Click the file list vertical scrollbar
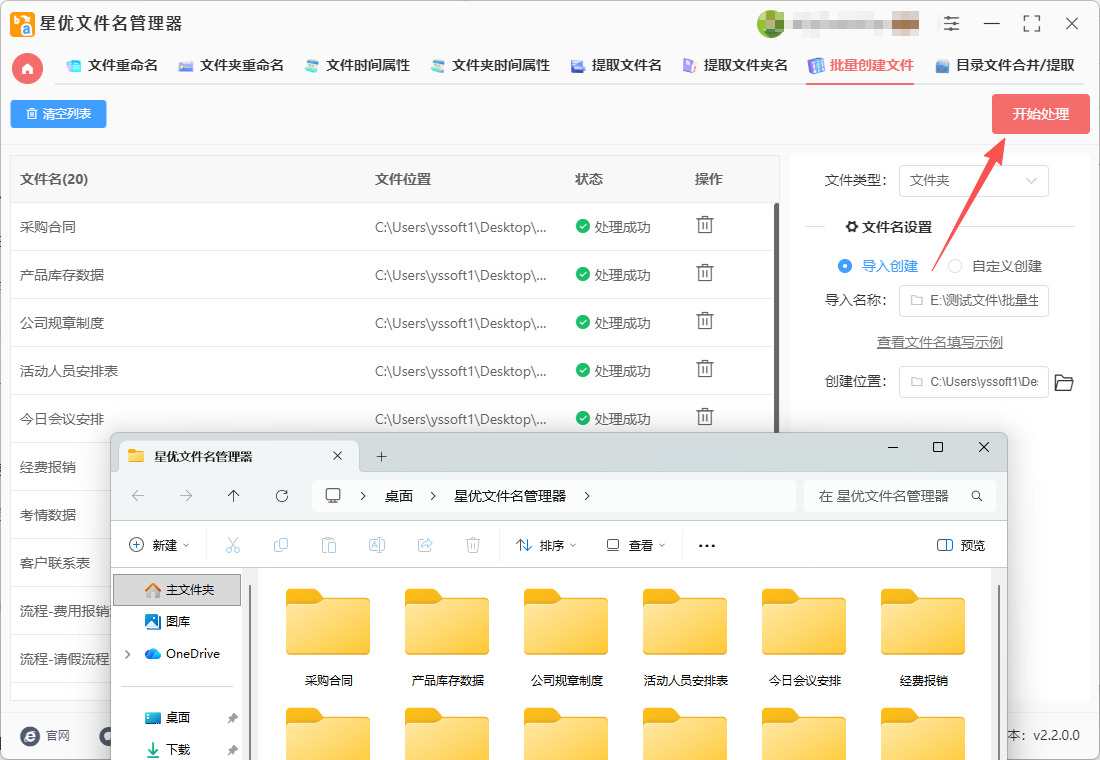 [776, 317]
